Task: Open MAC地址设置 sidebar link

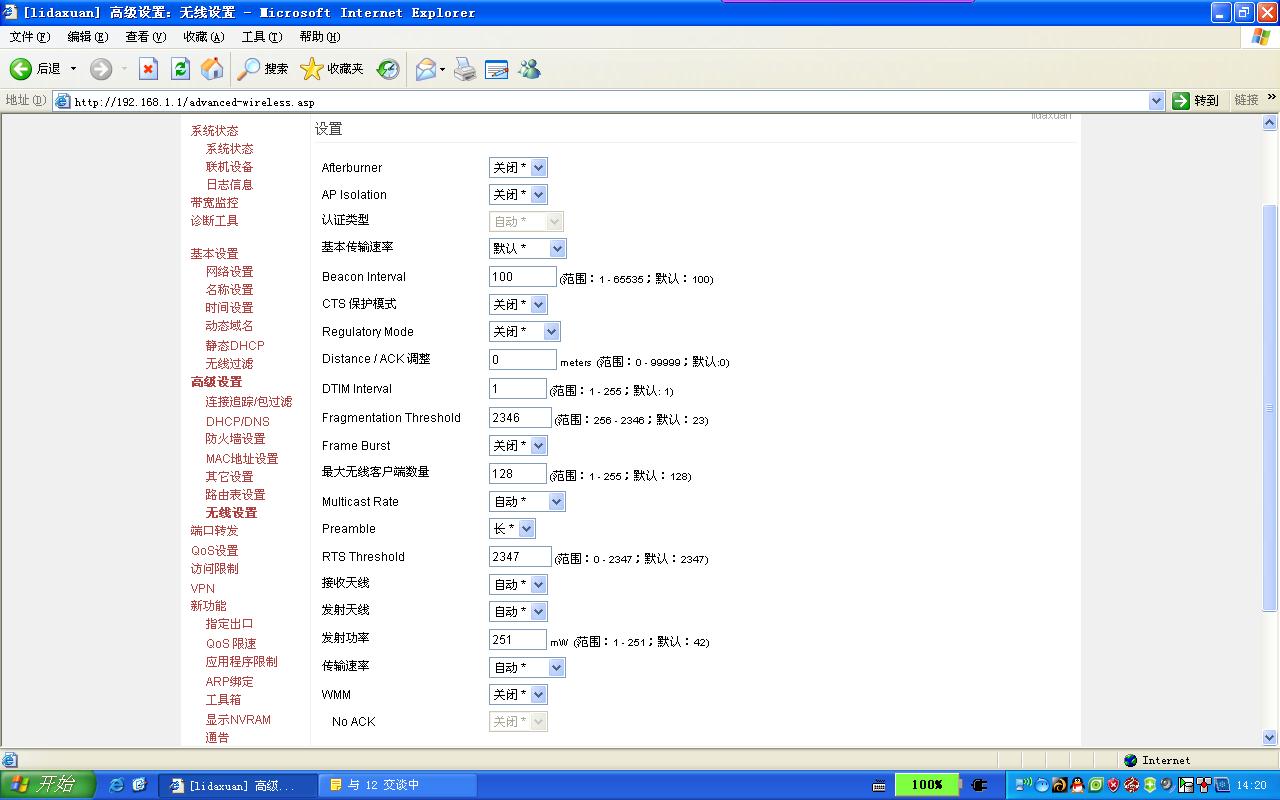Action: 242,459
